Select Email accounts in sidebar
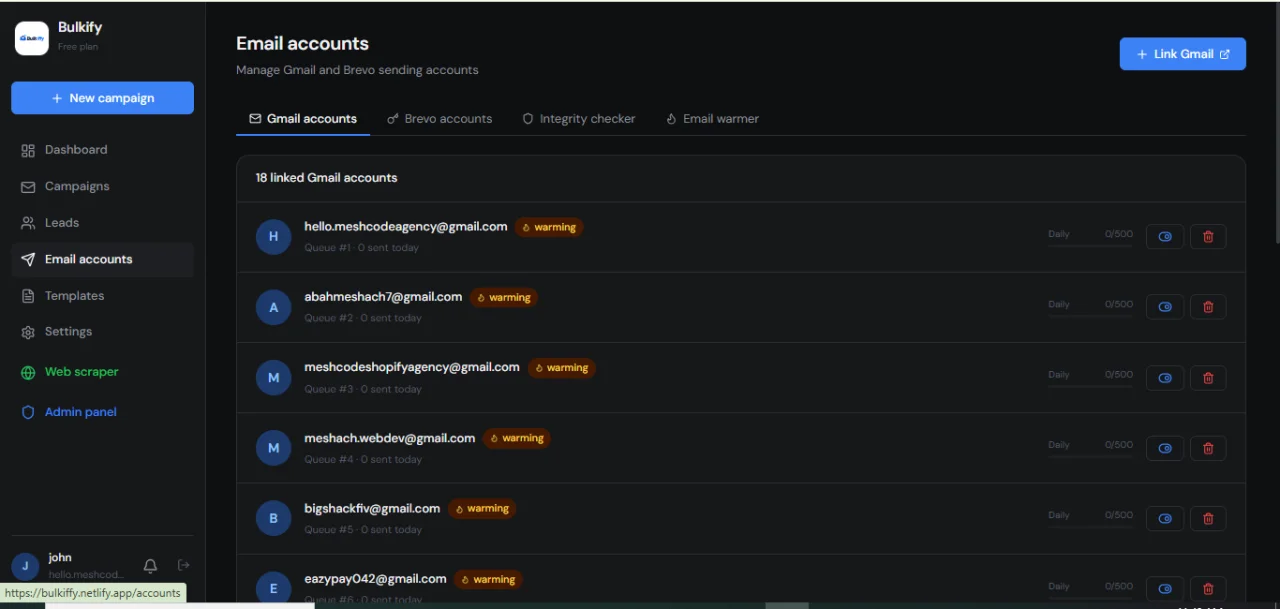The height and width of the screenshot is (609, 1280). coord(102,259)
